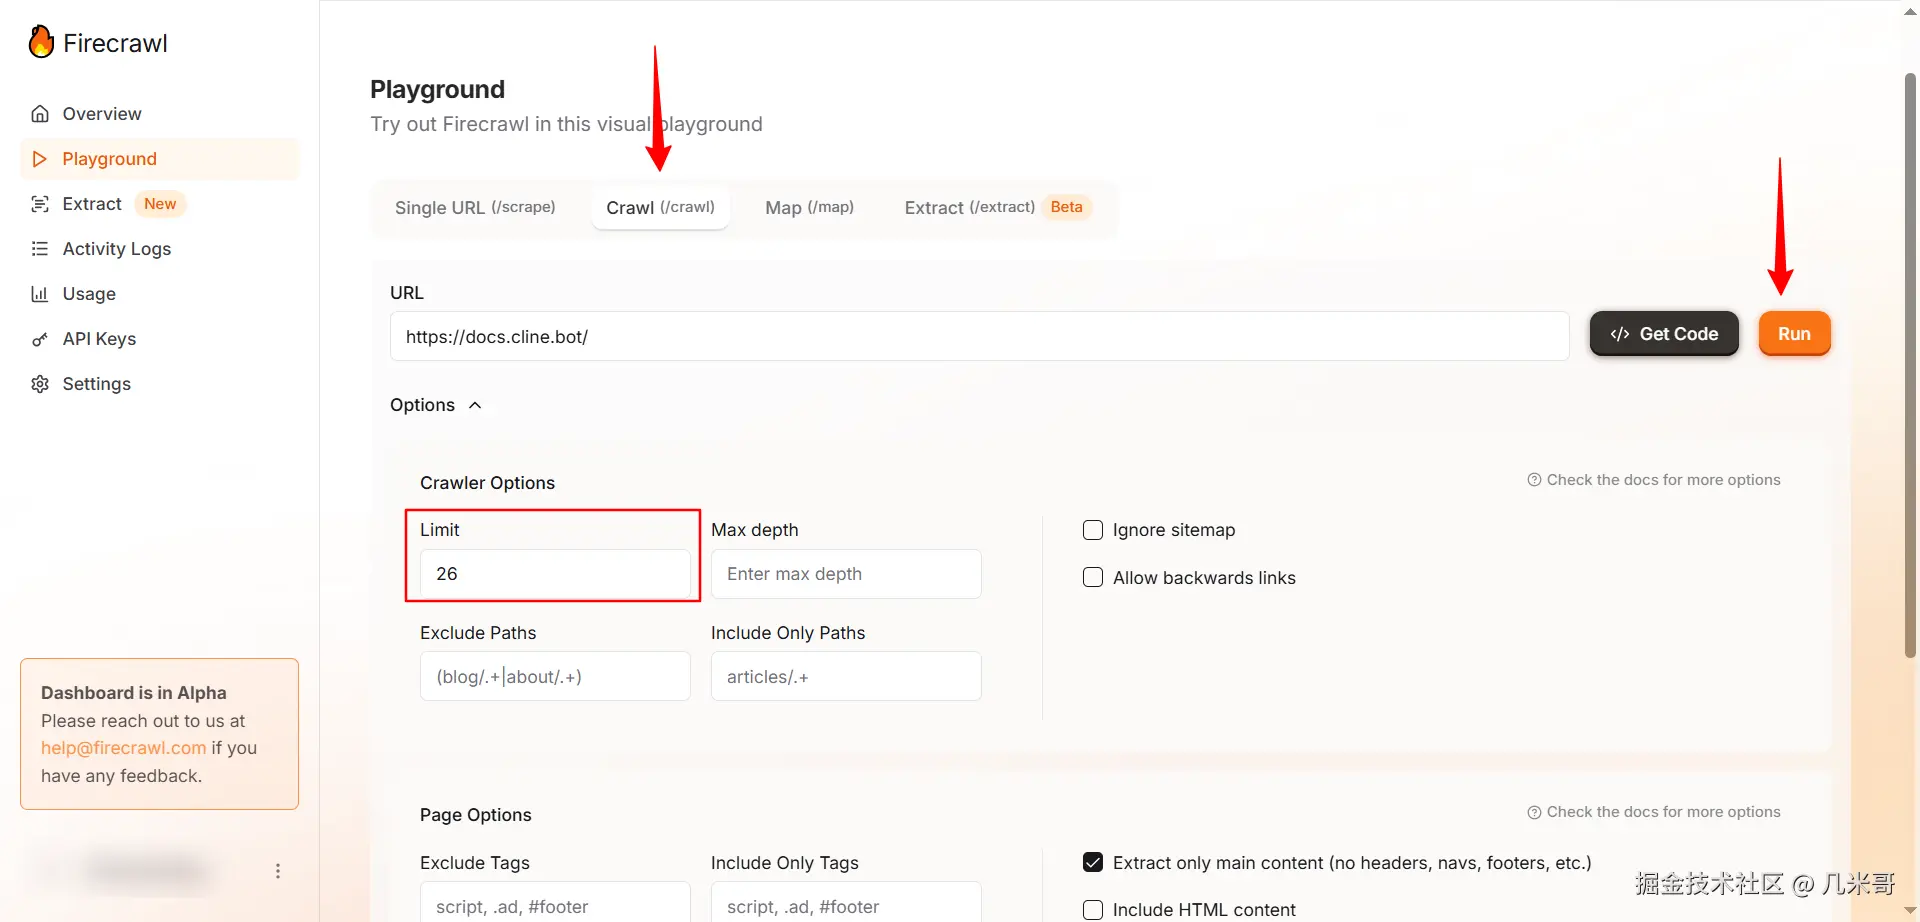Viewport: 1920px width, 922px height.
Task: Open Activity Logs in the sidebar
Action: tap(159, 249)
